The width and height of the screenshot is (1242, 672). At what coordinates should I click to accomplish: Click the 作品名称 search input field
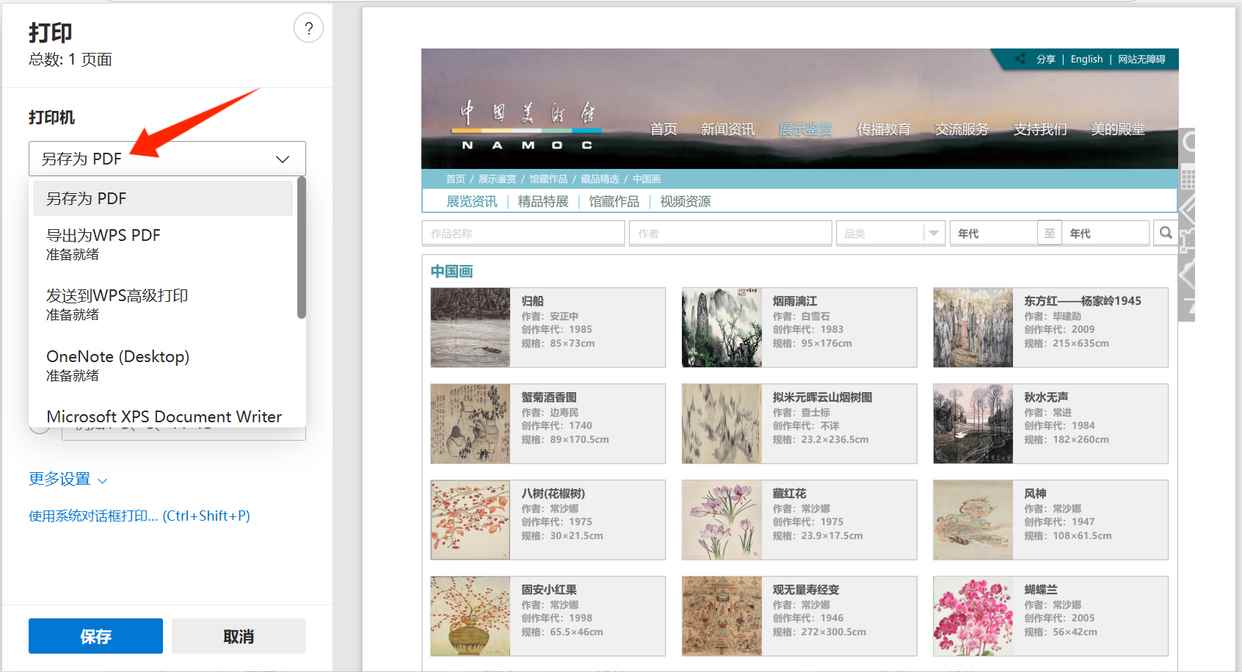point(523,233)
